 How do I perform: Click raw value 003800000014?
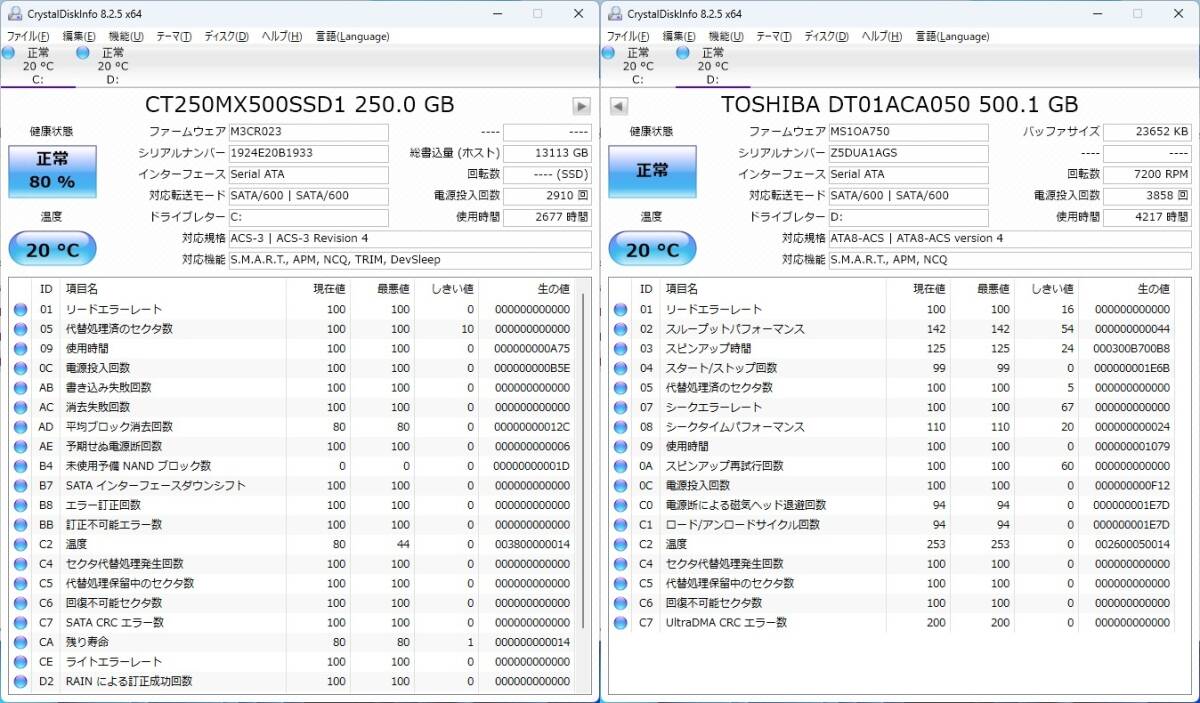[532, 545]
